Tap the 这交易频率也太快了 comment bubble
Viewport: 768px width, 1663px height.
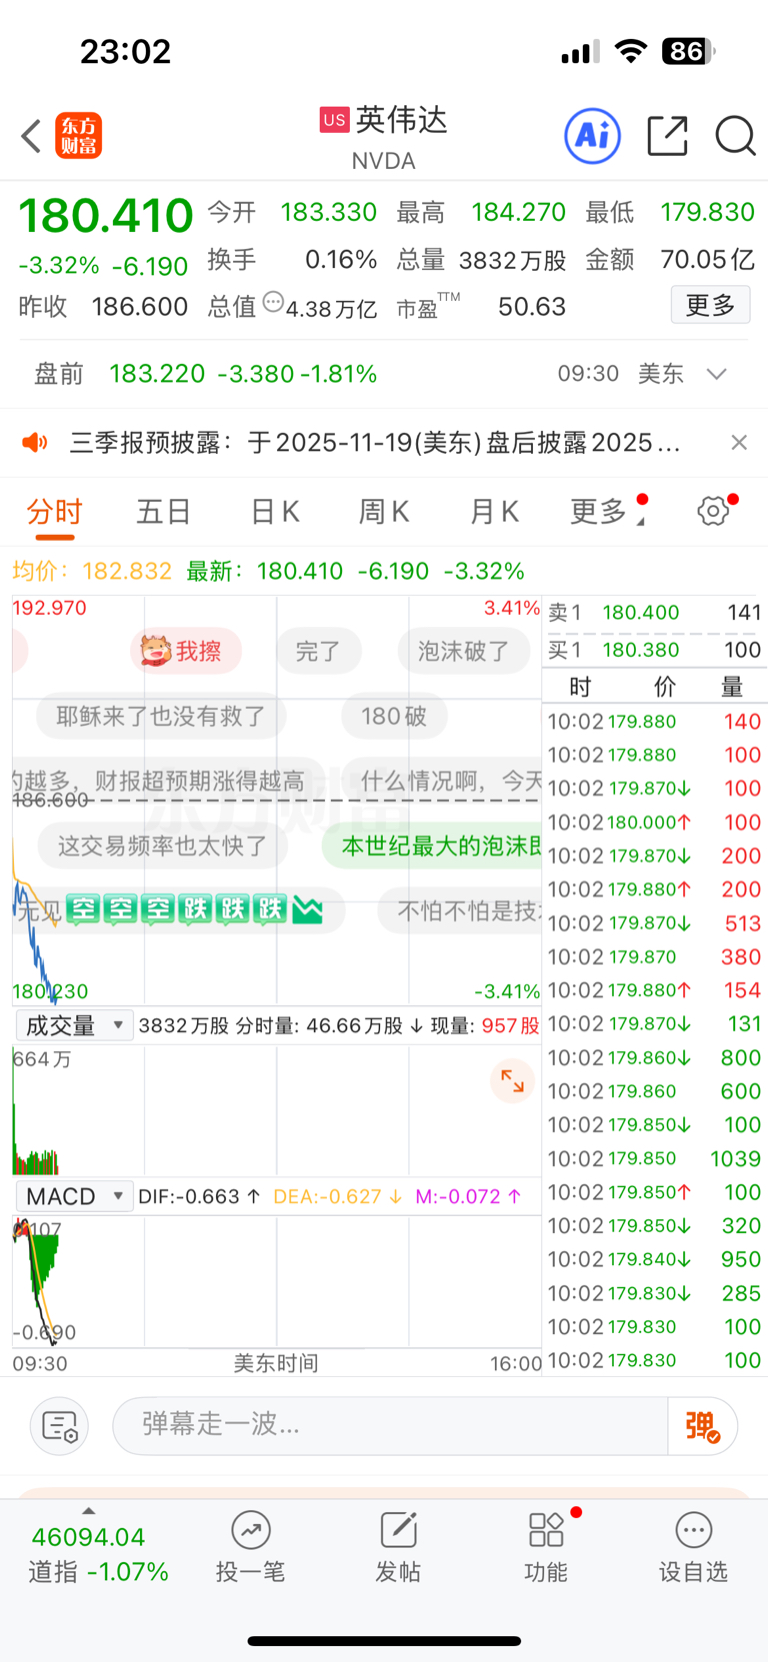[162, 846]
